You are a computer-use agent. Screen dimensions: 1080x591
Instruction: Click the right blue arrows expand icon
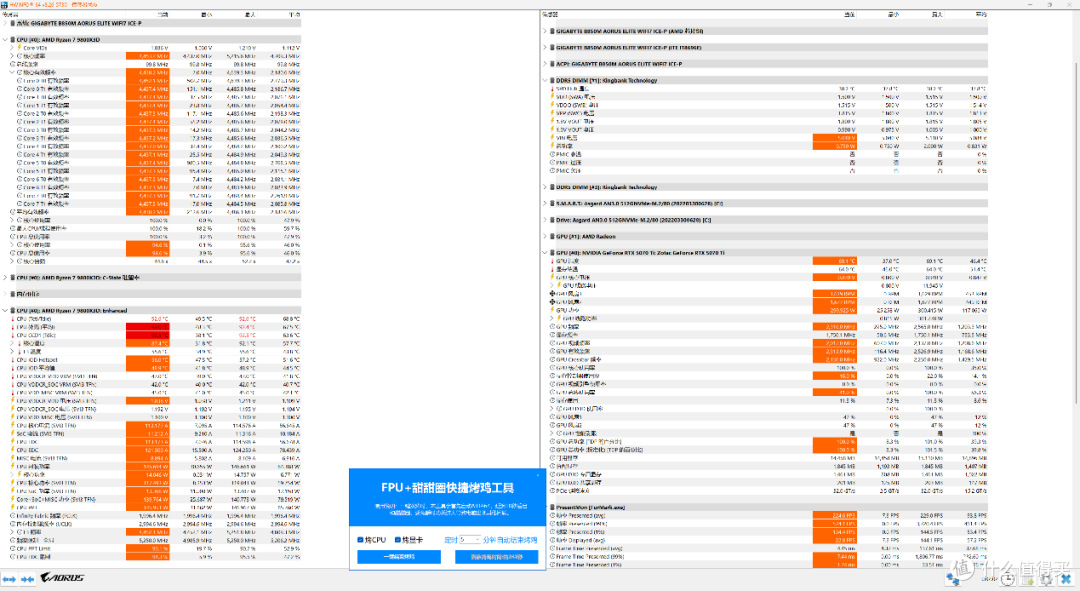tap(28, 579)
